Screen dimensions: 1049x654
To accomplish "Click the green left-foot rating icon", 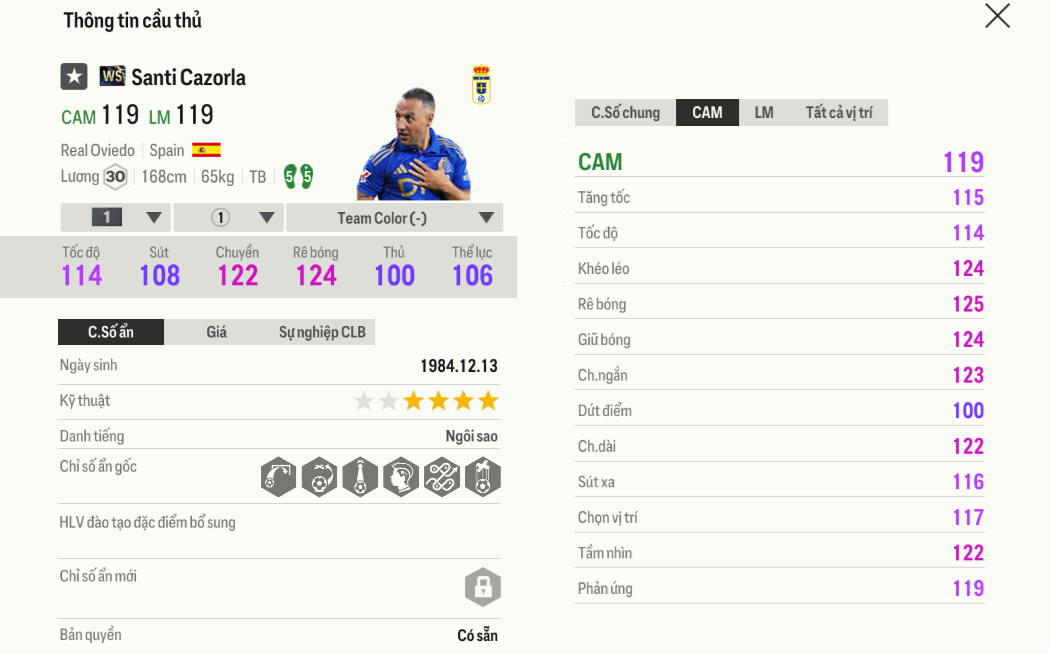I will [x=289, y=175].
